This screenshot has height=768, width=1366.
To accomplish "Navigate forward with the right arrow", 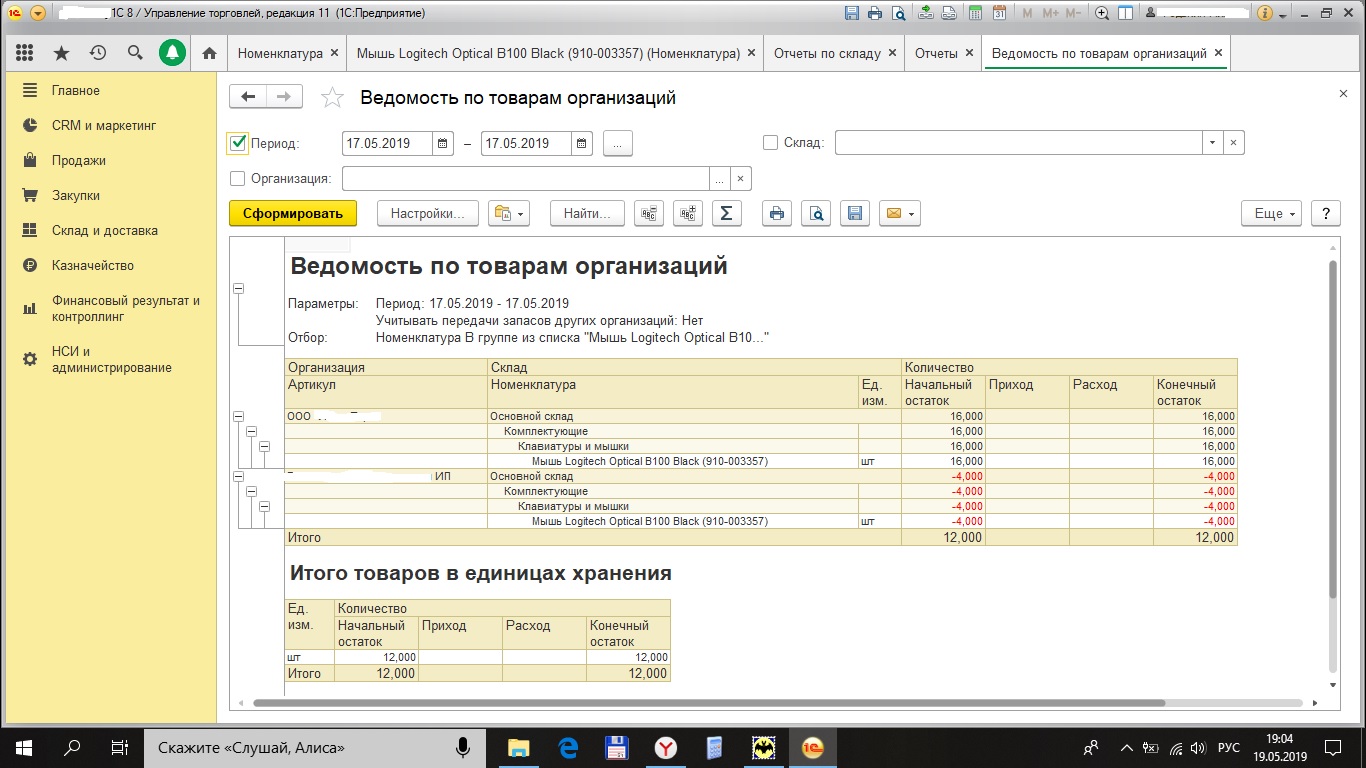I will click(284, 97).
